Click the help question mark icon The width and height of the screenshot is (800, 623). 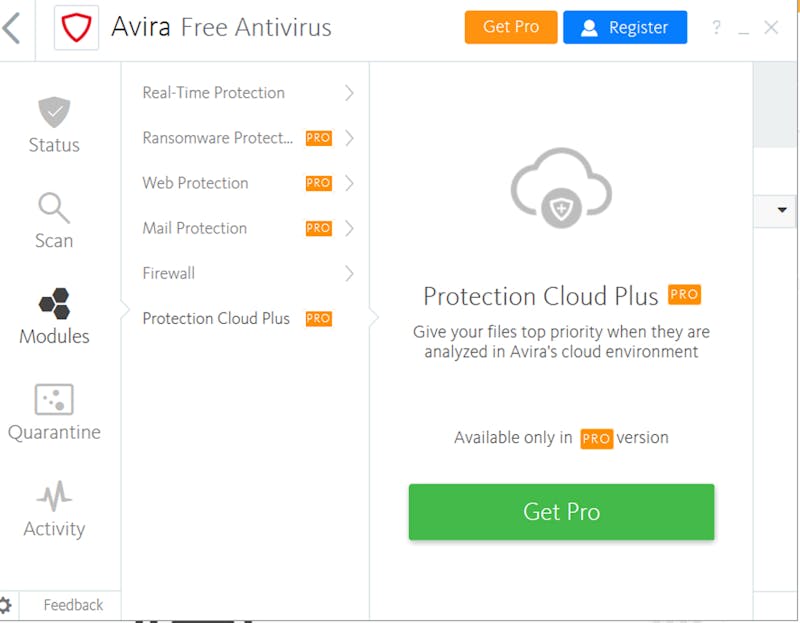click(x=716, y=27)
